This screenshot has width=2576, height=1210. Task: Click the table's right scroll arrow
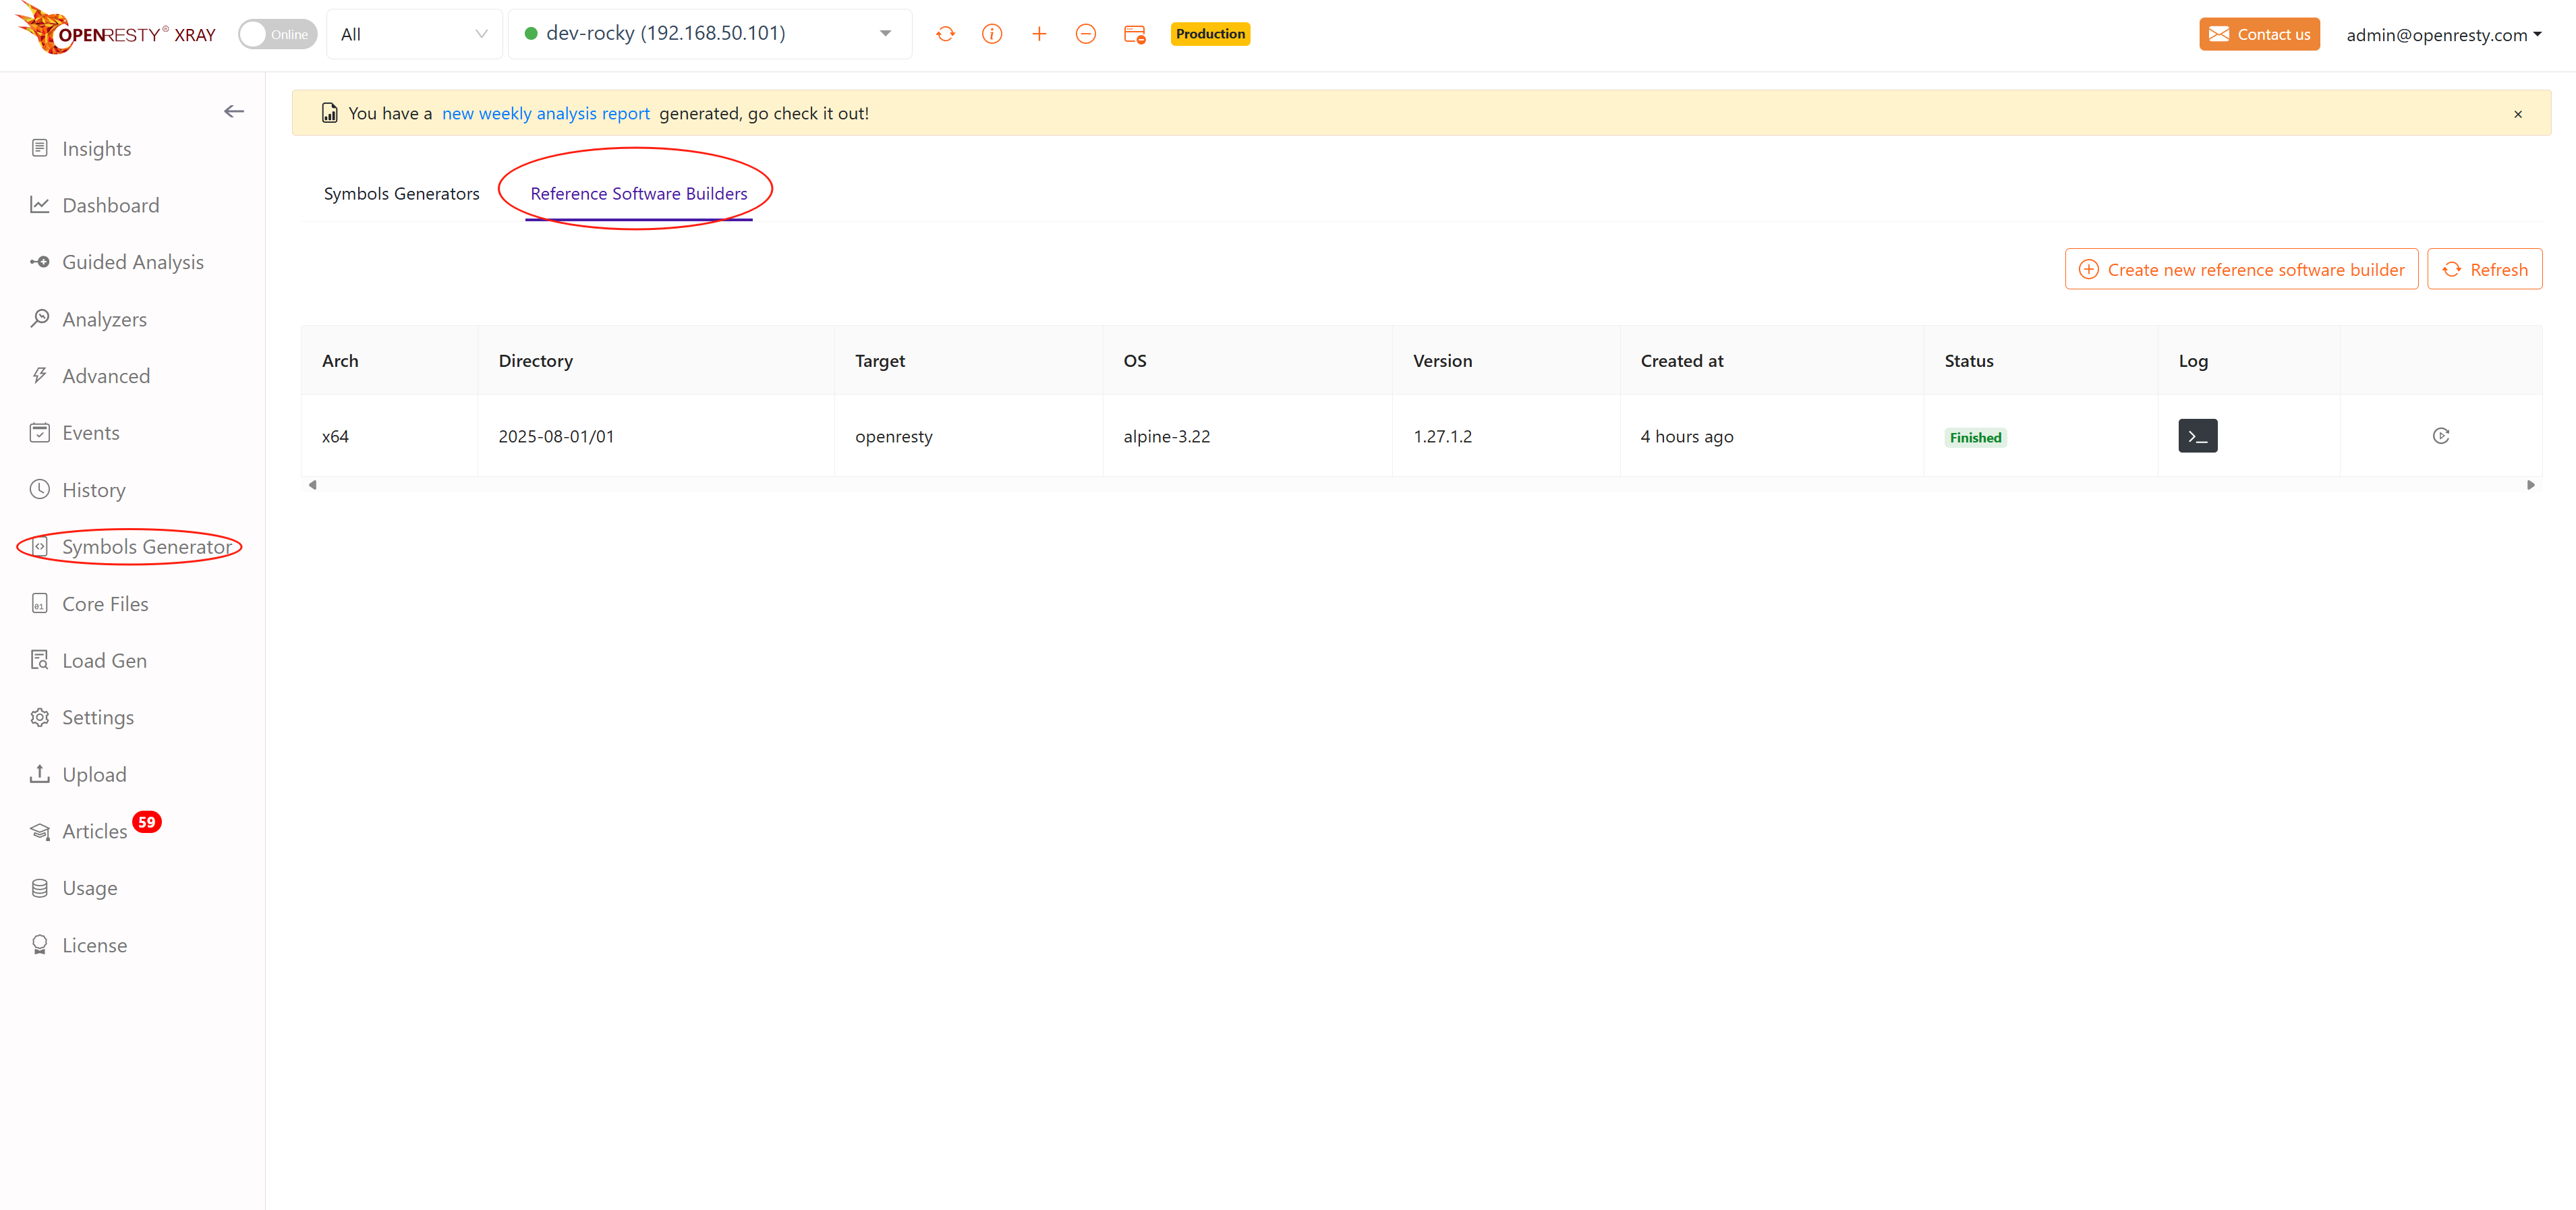pyautogui.click(x=2530, y=485)
